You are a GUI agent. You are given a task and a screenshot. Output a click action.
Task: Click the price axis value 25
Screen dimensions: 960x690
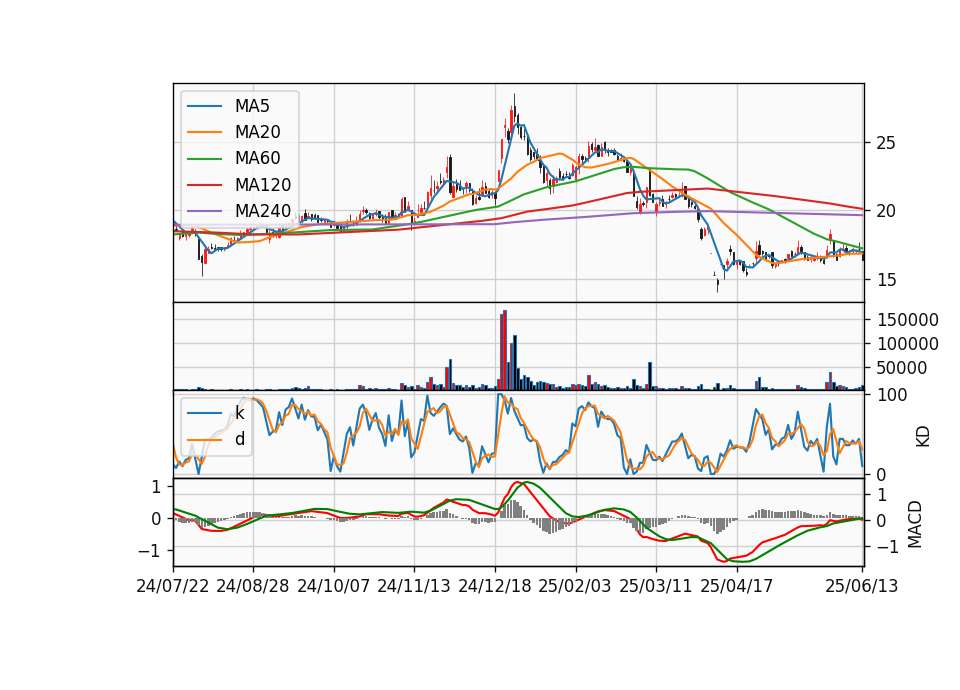[x=886, y=143]
